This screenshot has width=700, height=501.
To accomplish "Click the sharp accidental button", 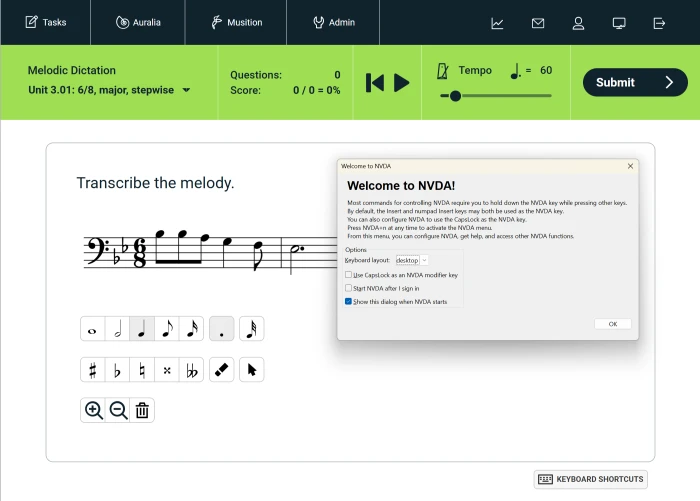I will coord(93,370).
